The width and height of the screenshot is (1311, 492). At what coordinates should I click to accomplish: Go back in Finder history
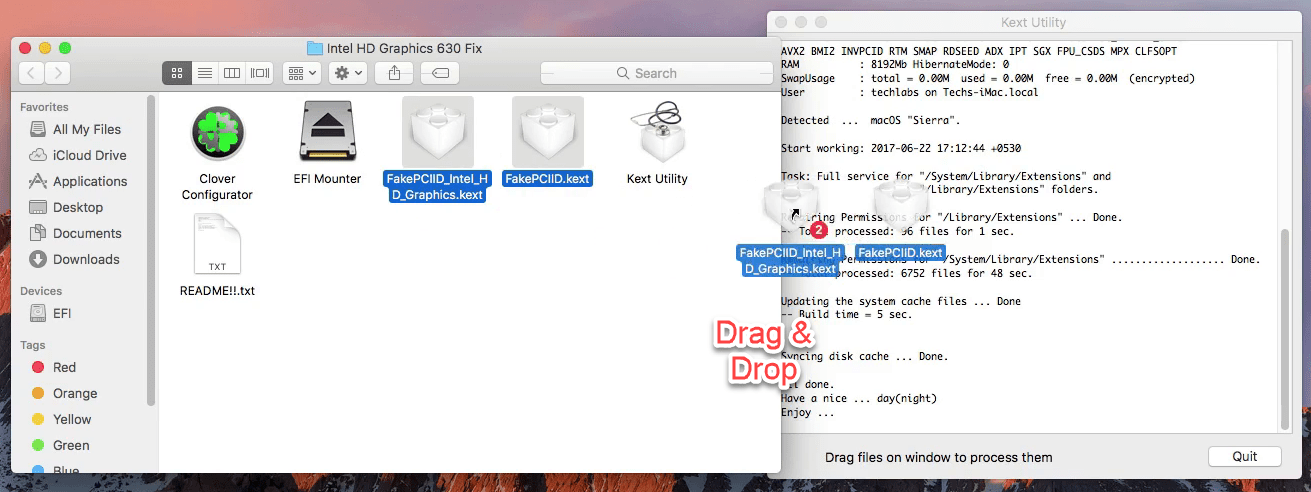coord(32,73)
